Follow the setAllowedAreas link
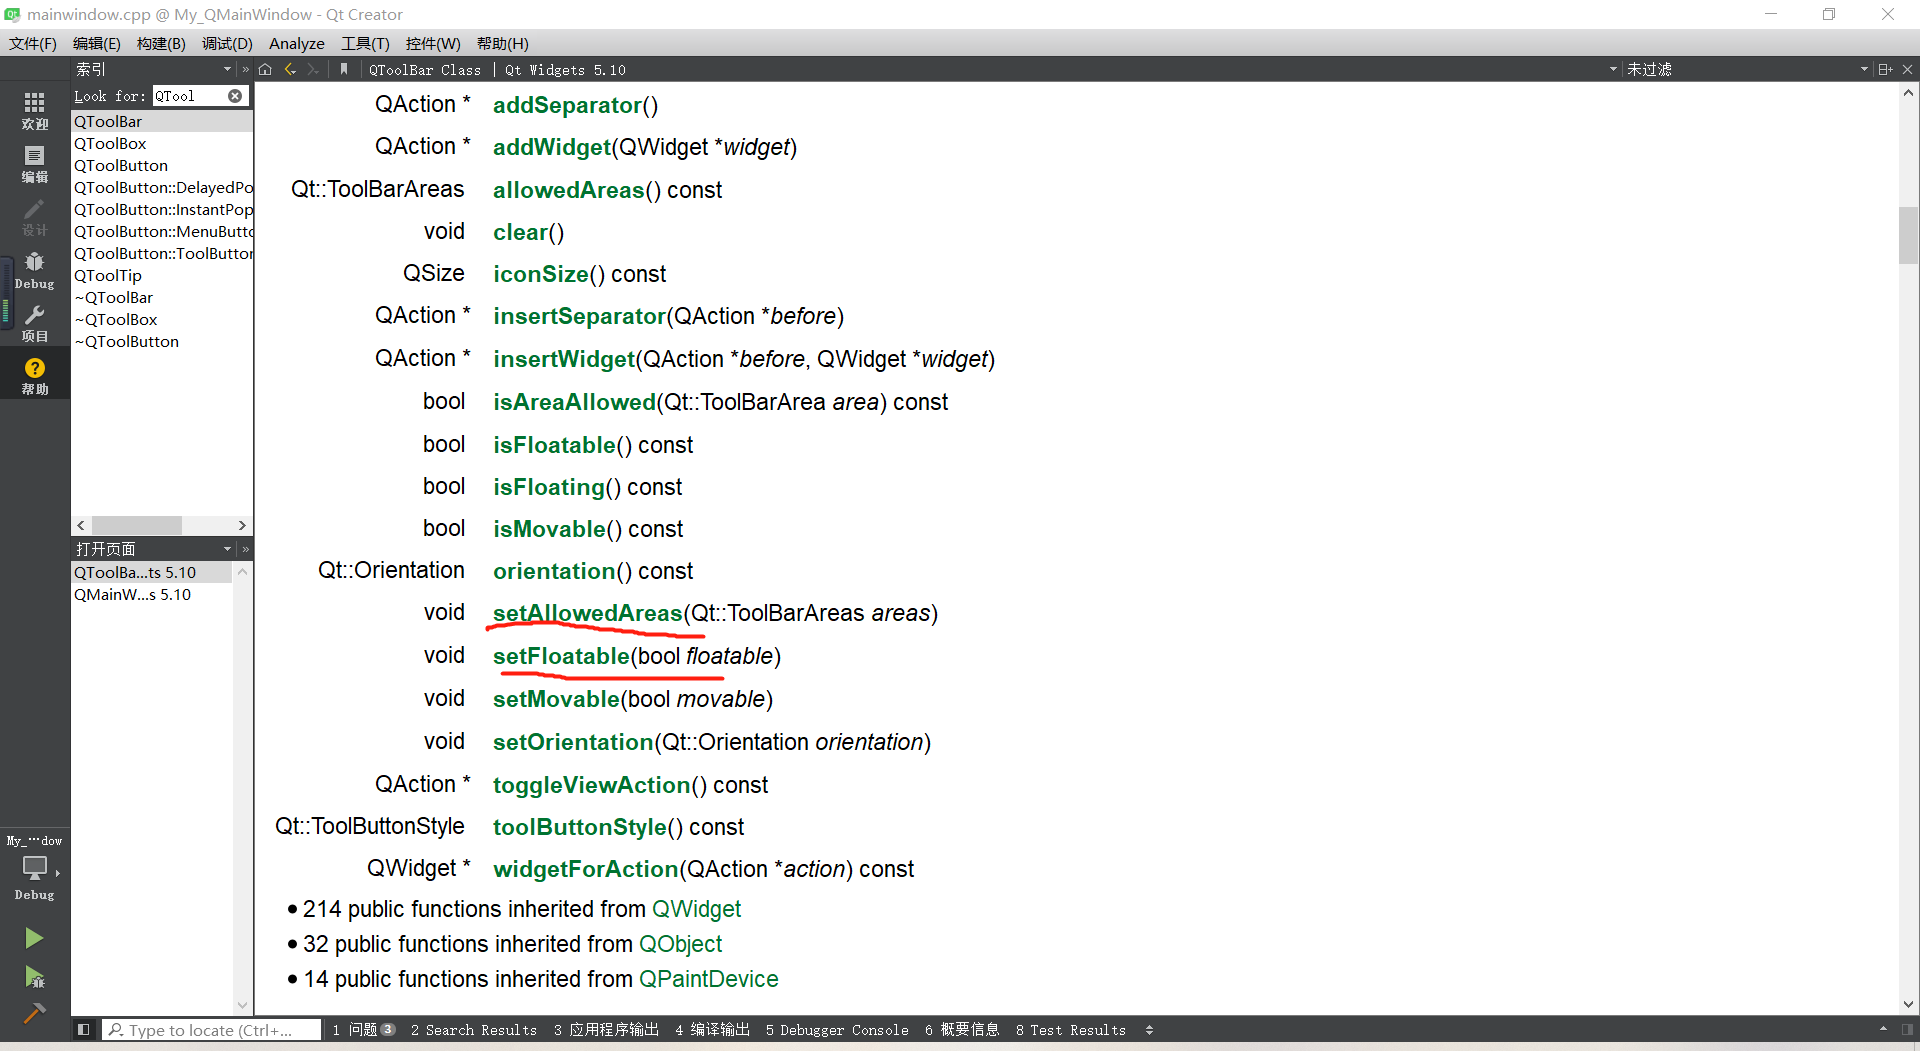Image resolution: width=1920 pixels, height=1051 pixels. [x=588, y=613]
